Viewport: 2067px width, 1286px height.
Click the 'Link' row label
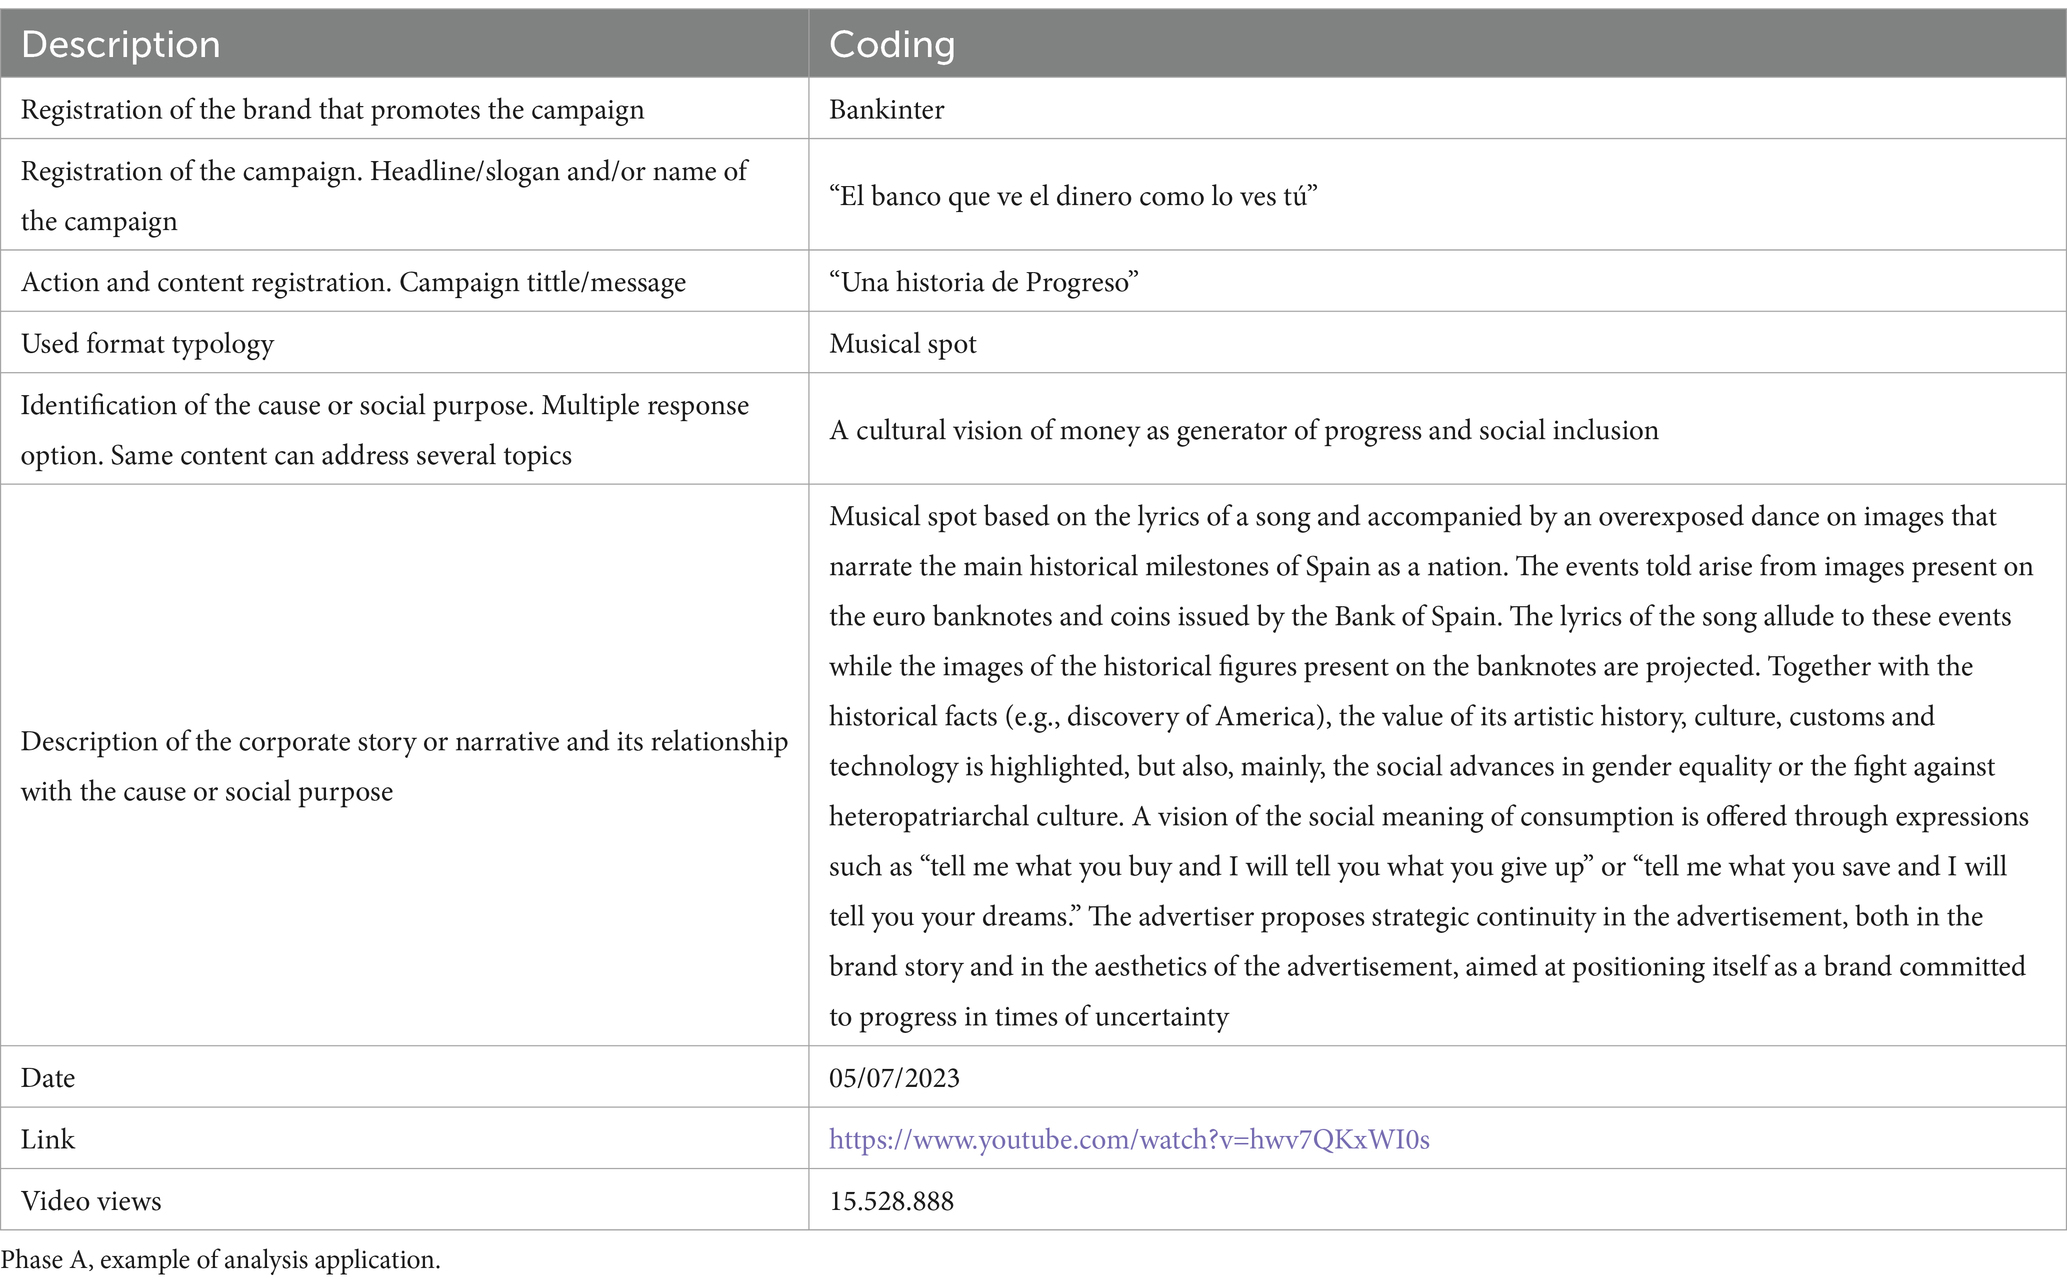pos(48,1139)
